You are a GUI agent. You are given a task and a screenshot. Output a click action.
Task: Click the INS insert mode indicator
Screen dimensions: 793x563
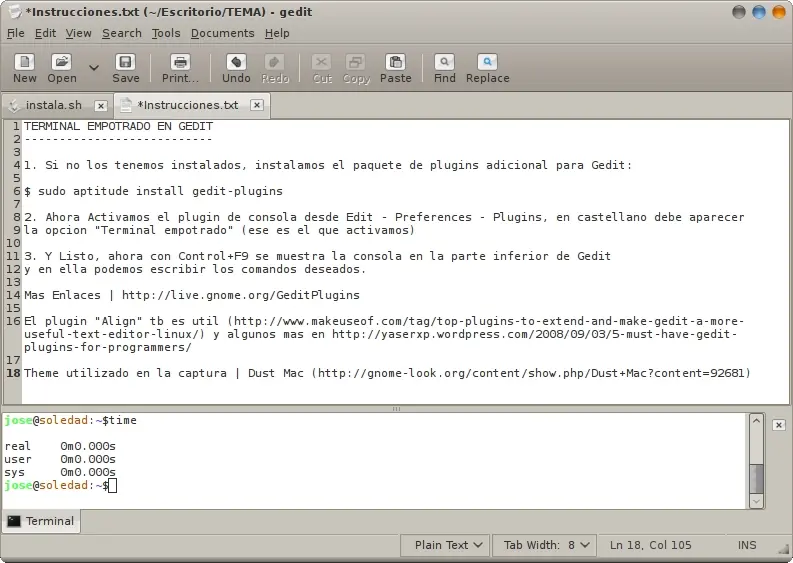click(747, 545)
